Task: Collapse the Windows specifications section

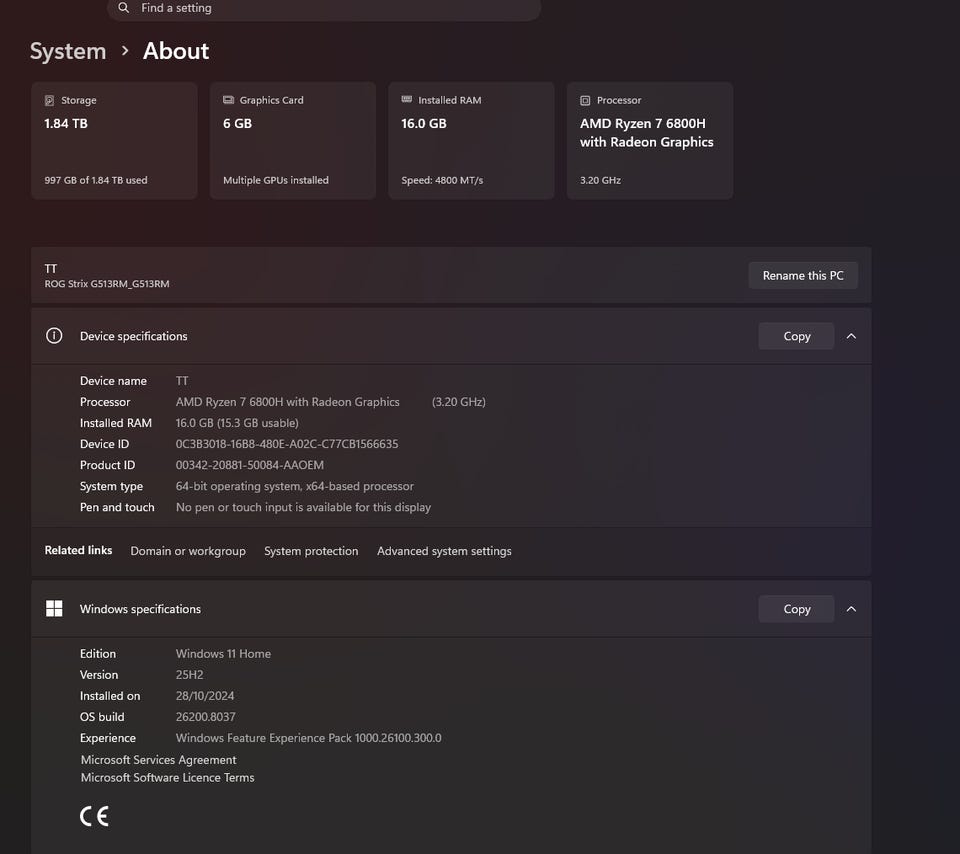Action: tap(851, 609)
